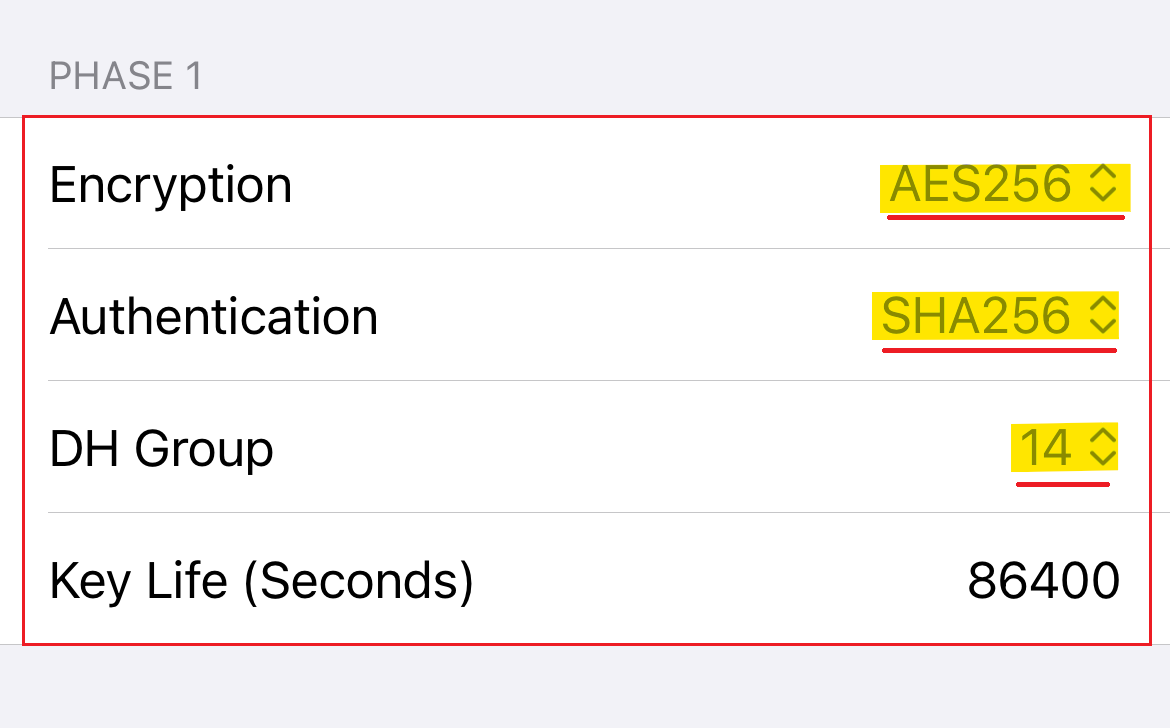Tap the Authentication up-down chevron icon

tap(1100, 316)
